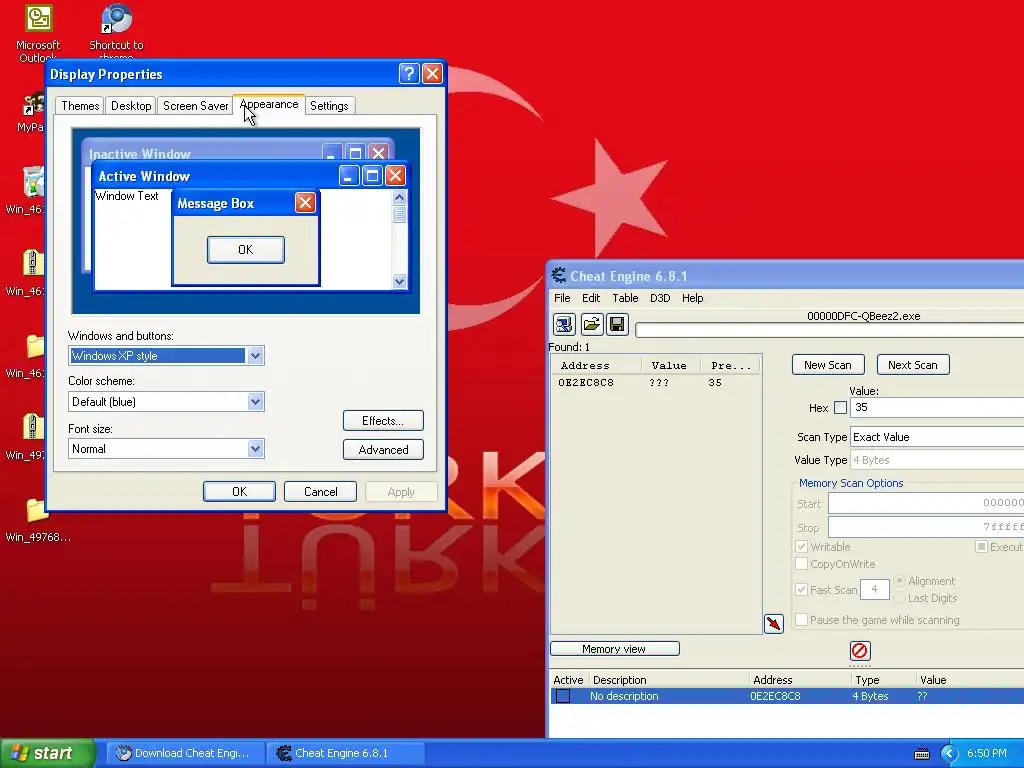The image size is (1024, 768).
Task: Click the scan Value input field
Action: click(x=937, y=408)
